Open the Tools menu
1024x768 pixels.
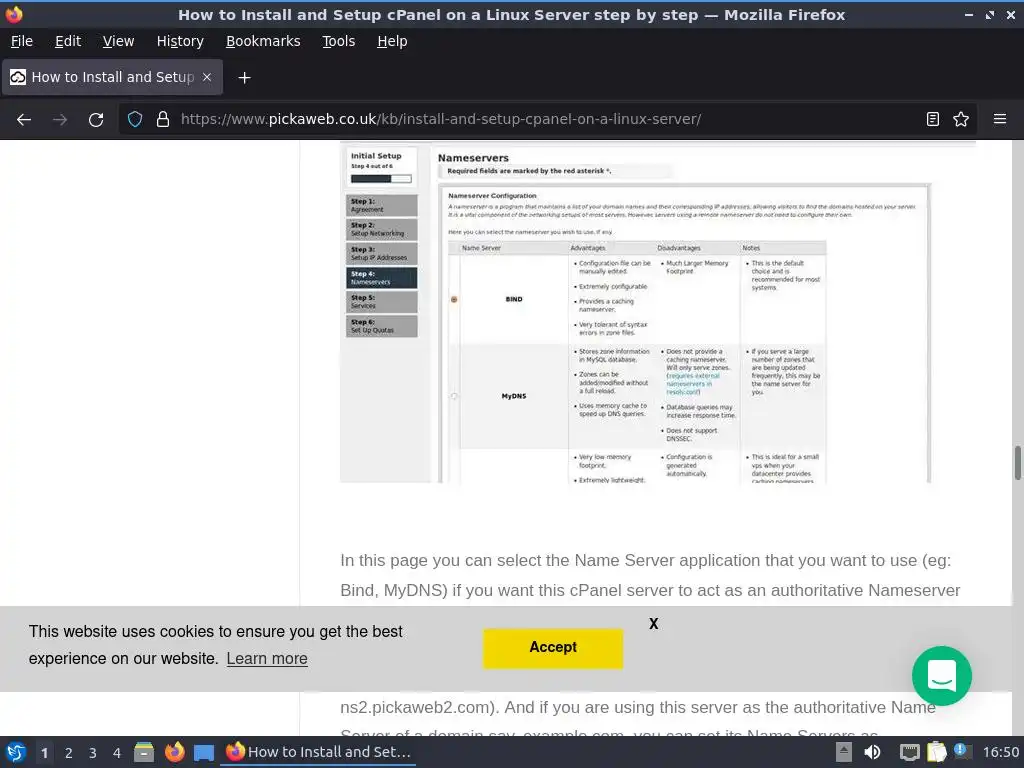339,41
